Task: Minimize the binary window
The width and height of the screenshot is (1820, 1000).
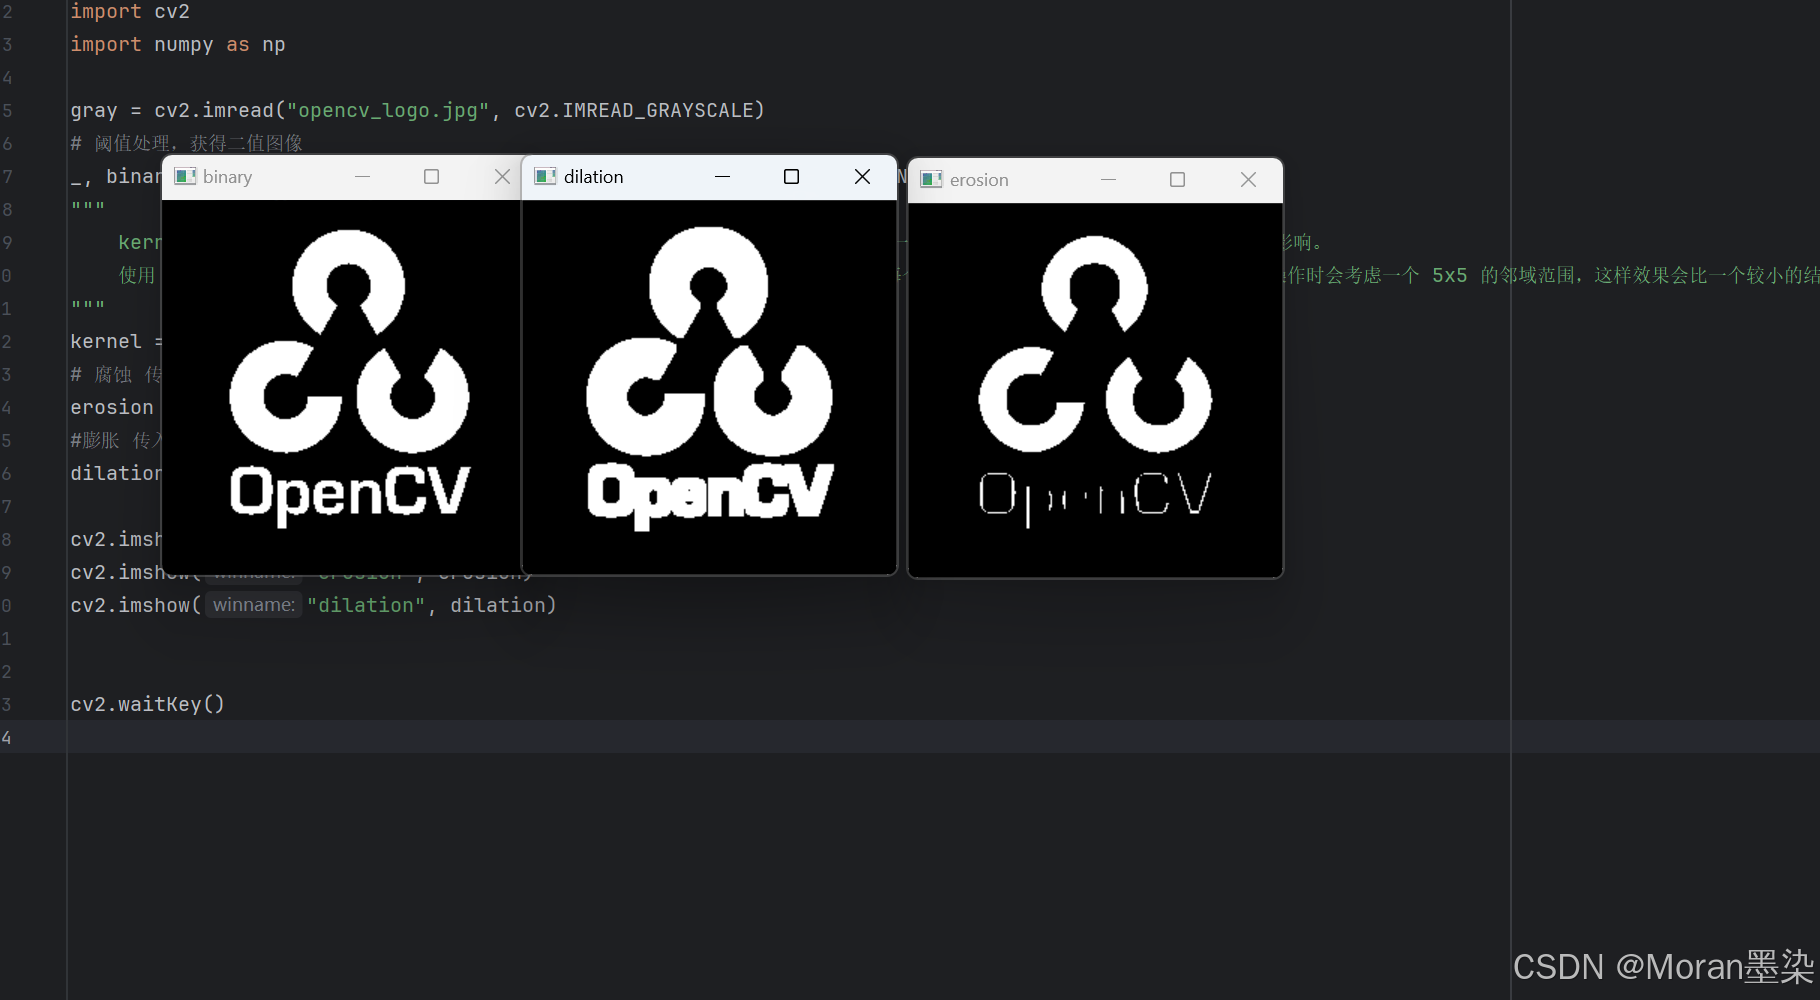Action: pos(362,177)
